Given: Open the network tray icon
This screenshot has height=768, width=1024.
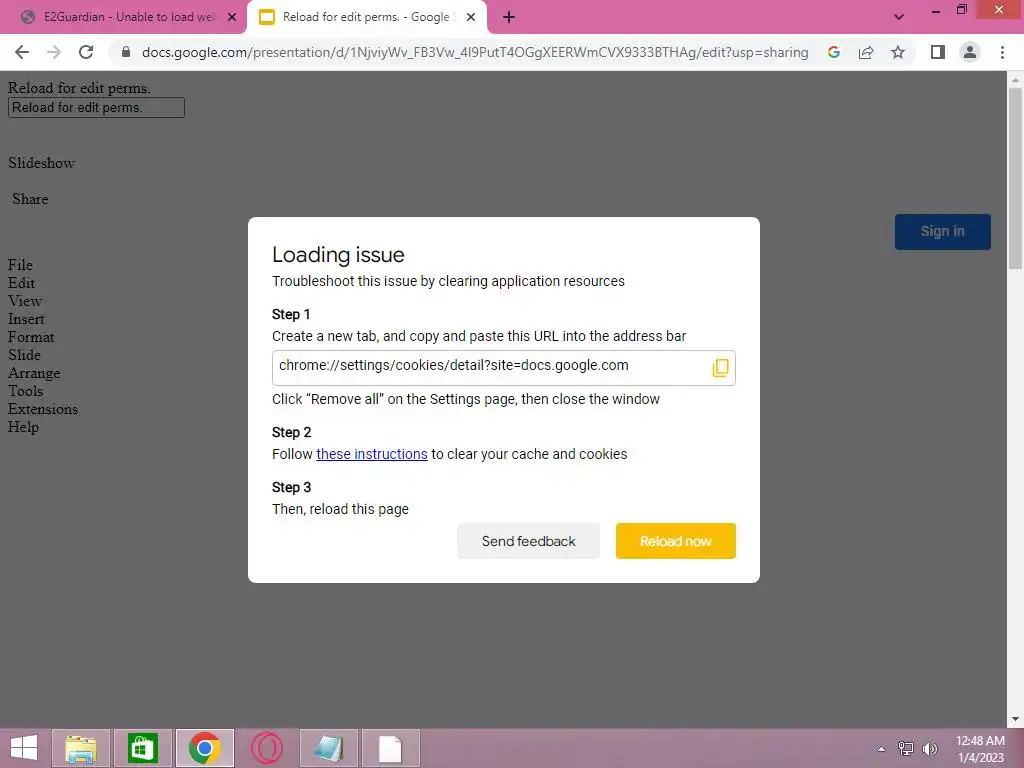Looking at the screenshot, I should (906, 749).
